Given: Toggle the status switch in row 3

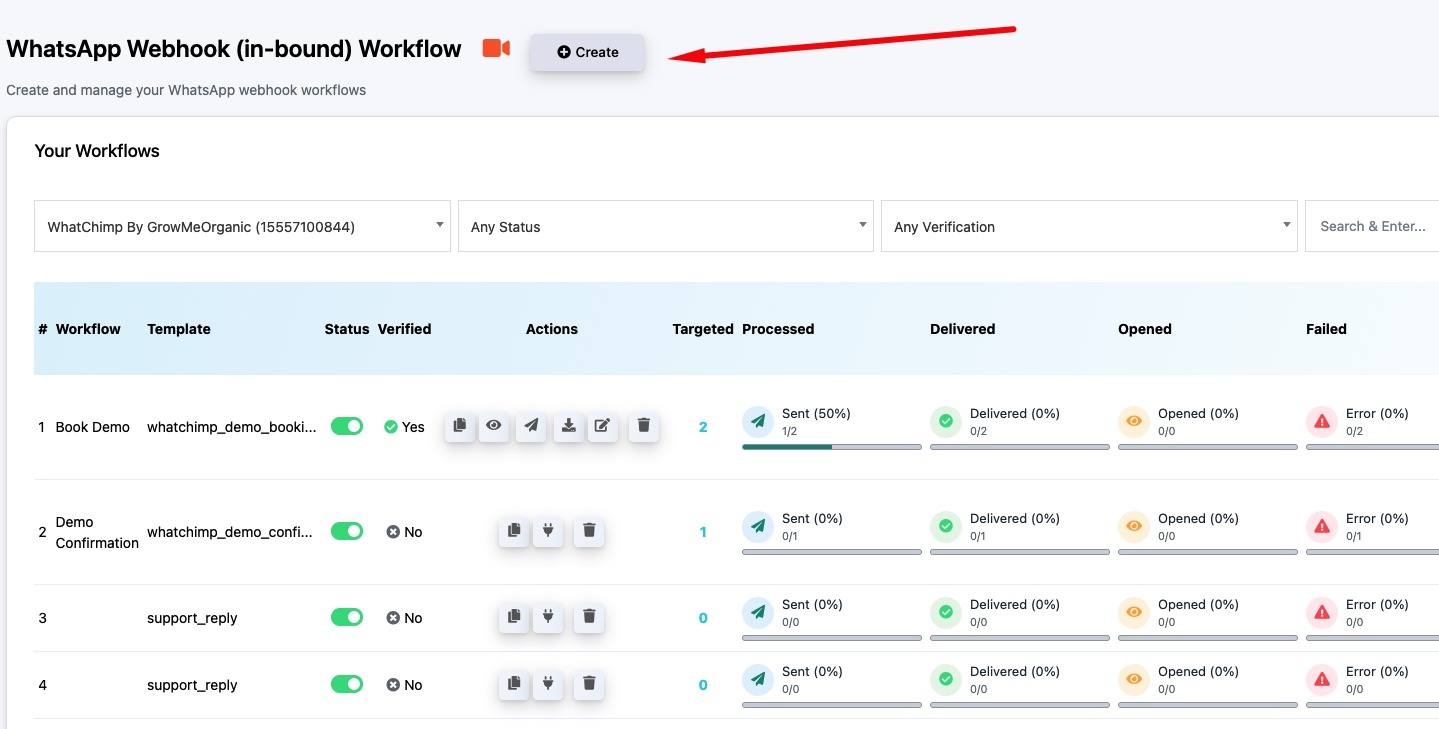Looking at the screenshot, I should click(x=347, y=617).
